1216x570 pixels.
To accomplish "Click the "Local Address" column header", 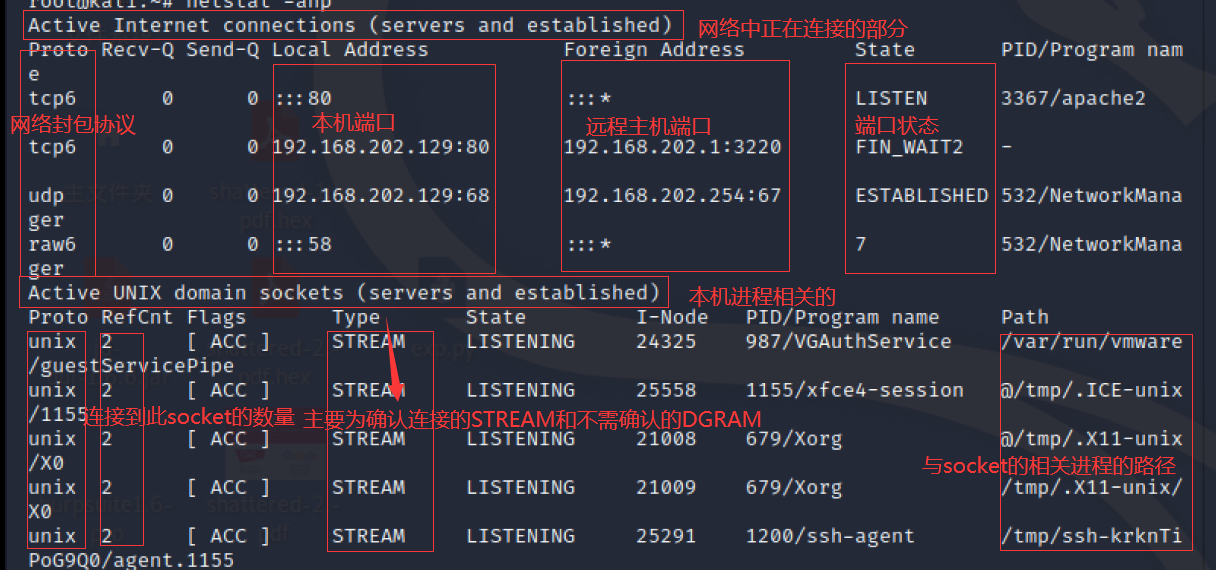I will click(350, 49).
